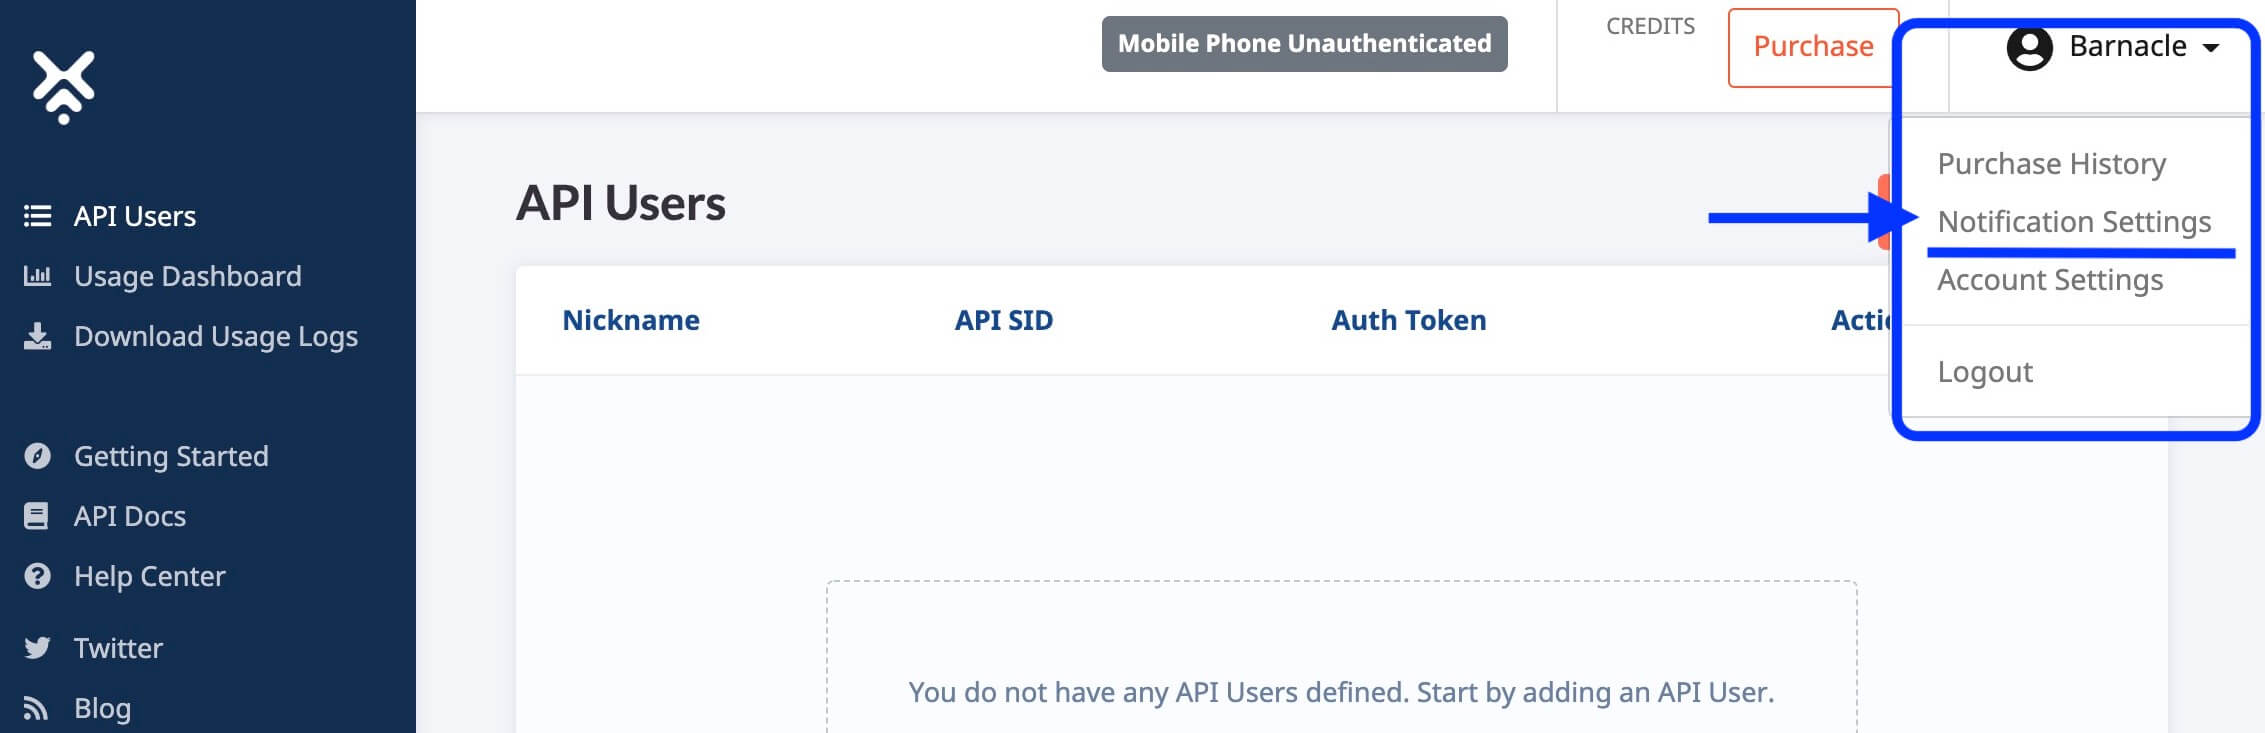Sort by the Nickname column header

pyautogui.click(x=630, y=320)
